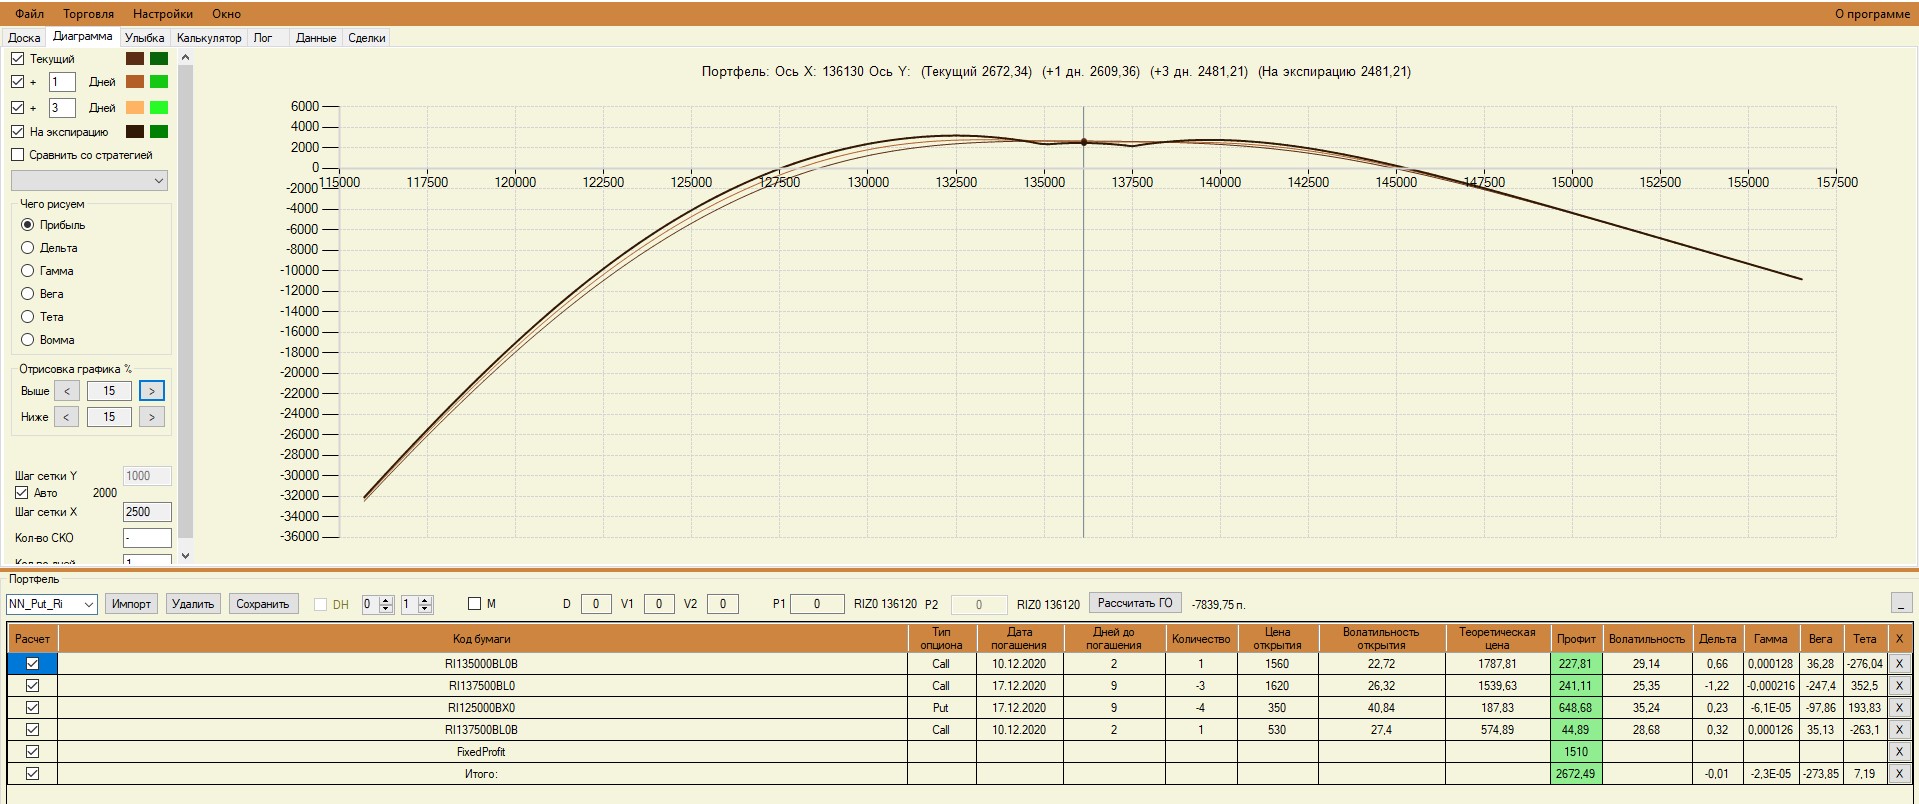Click the DH first spinner up arrow
The image size is (1919, 804).
click(384, 600)
